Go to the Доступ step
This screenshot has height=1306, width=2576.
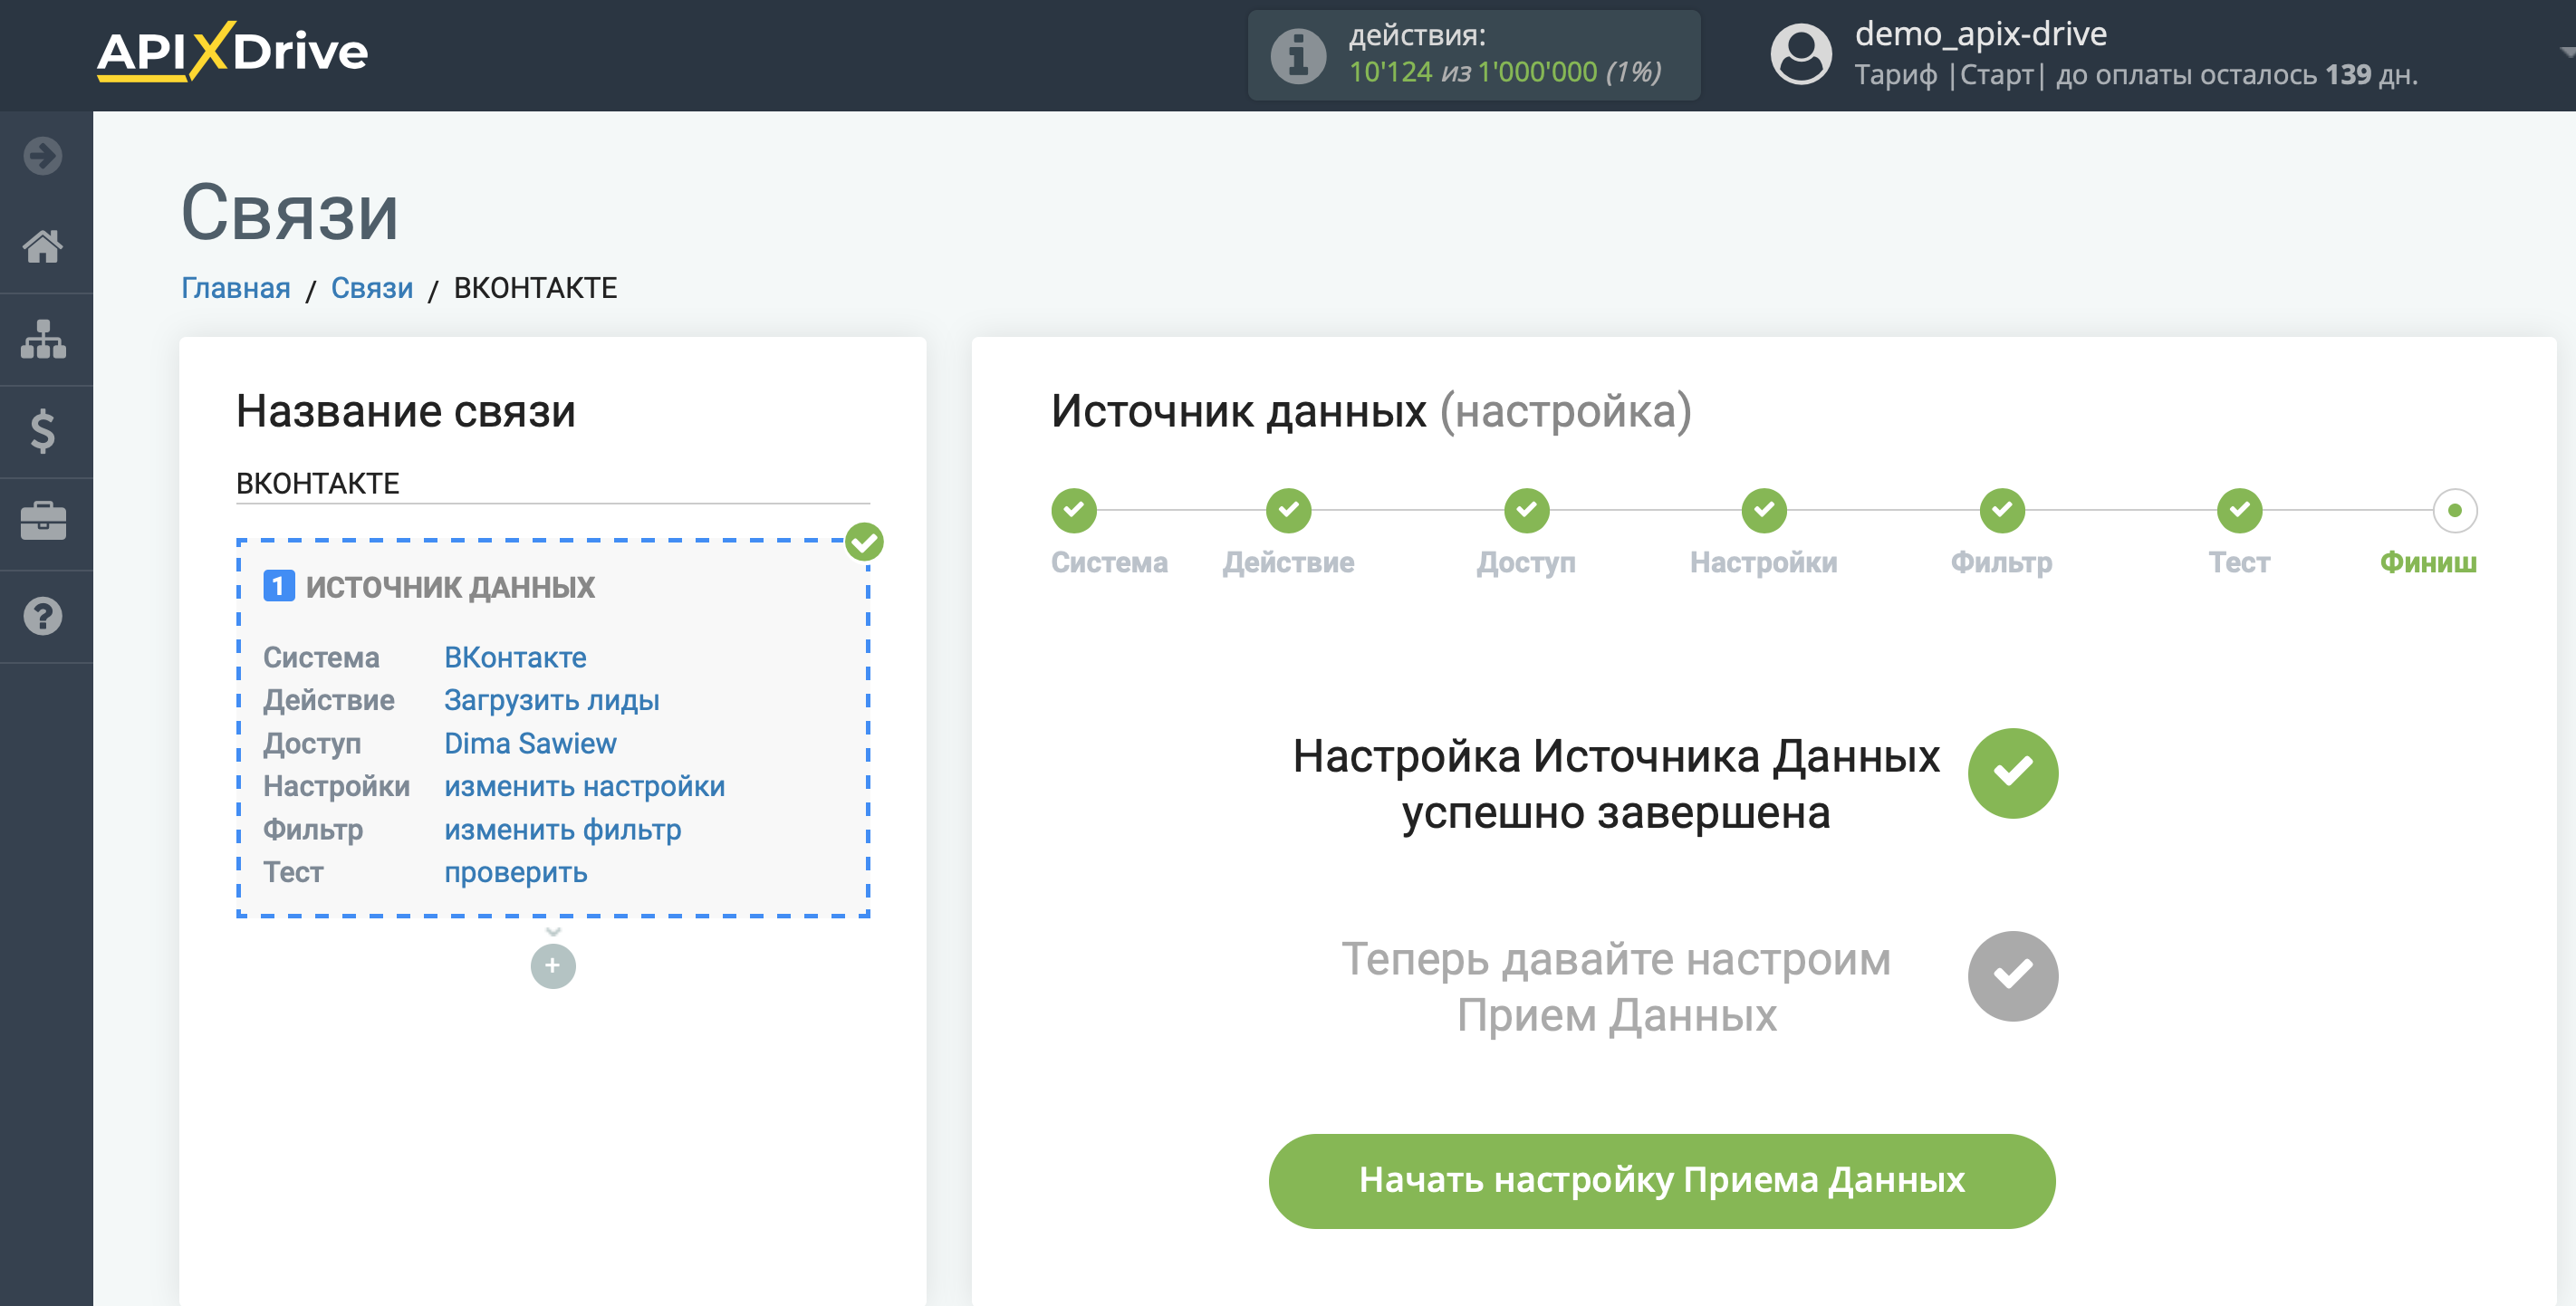pos(1526,510)
